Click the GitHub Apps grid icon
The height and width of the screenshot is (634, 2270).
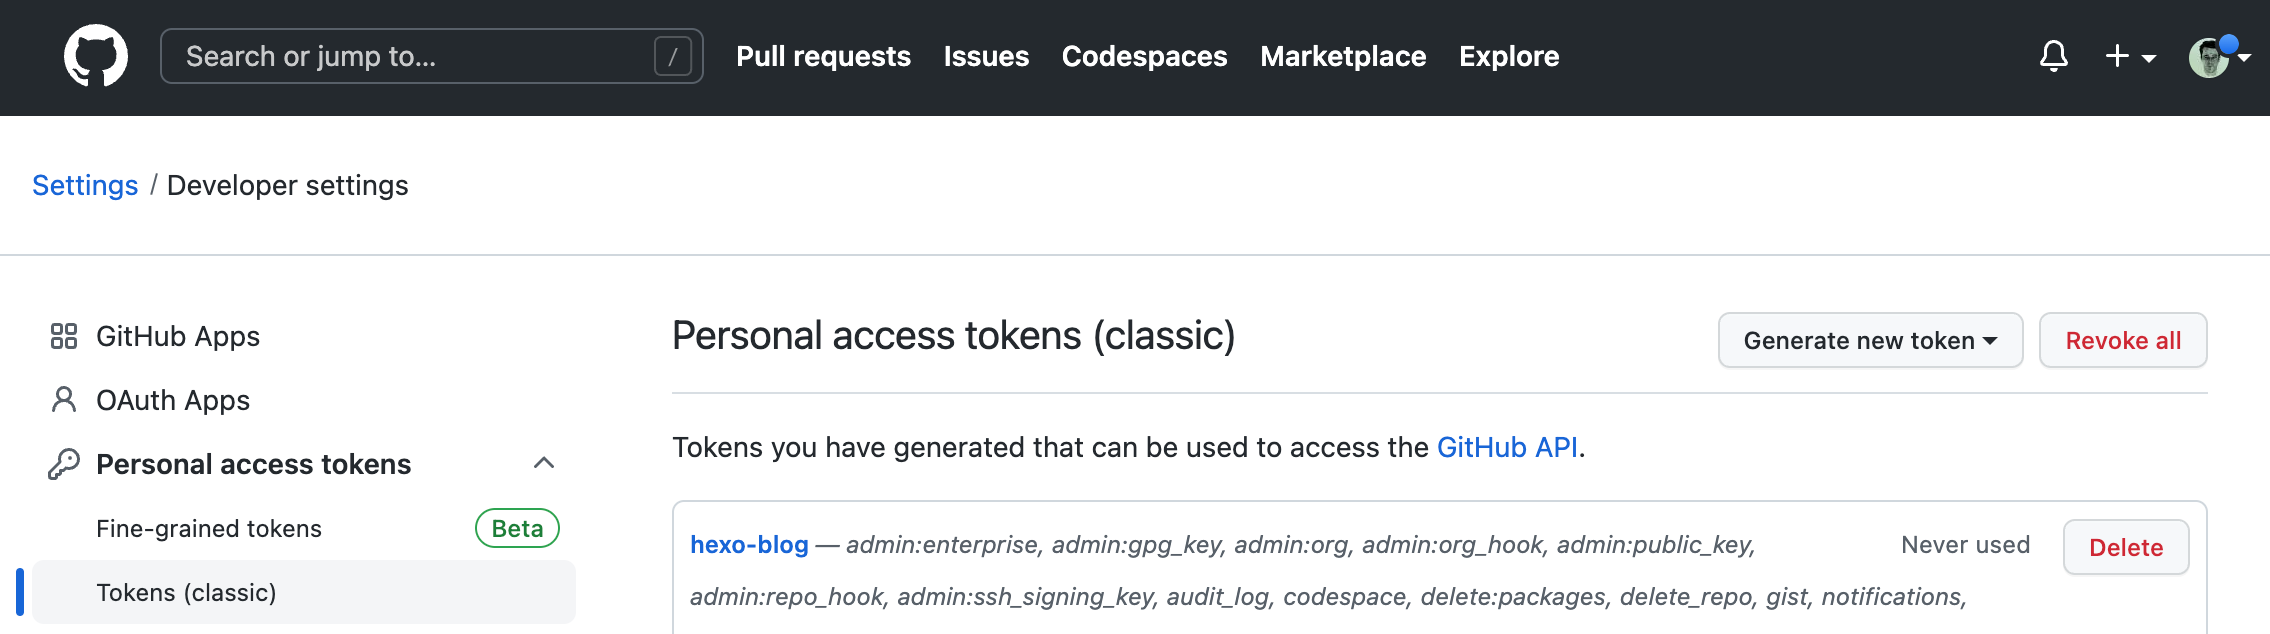[x=64, y=336]
